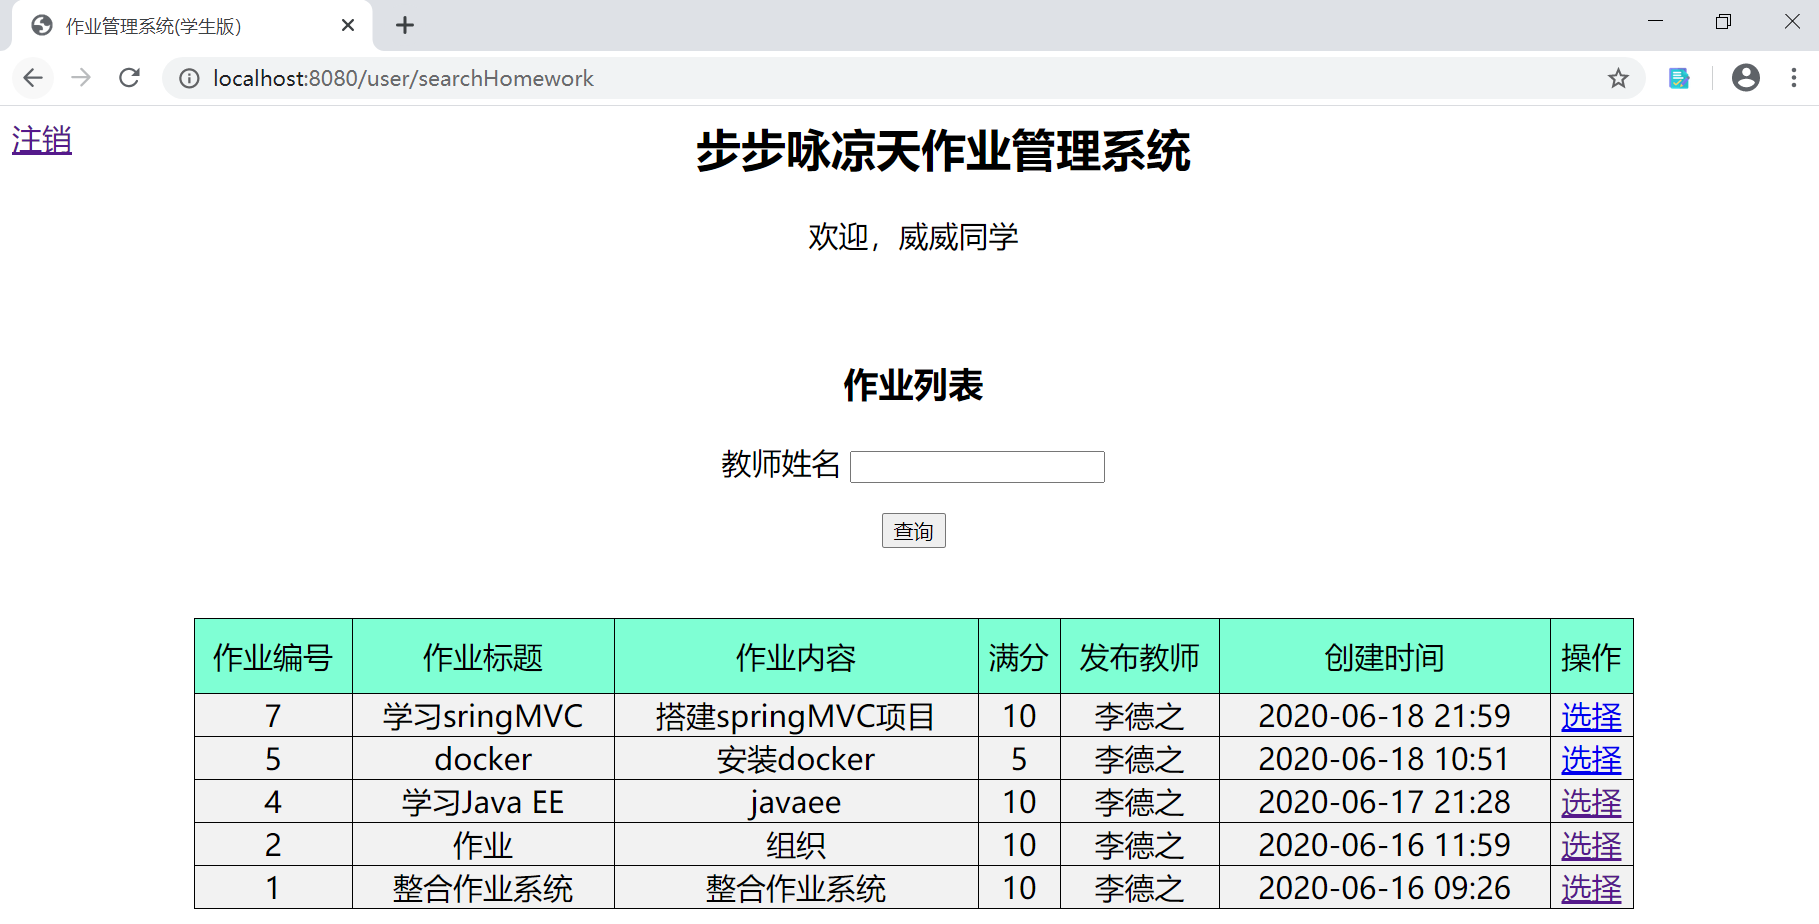The width and height of the screenshot is (1819, 924).
Task: Click the 作业编号 column header
Action: click(273, 657)
